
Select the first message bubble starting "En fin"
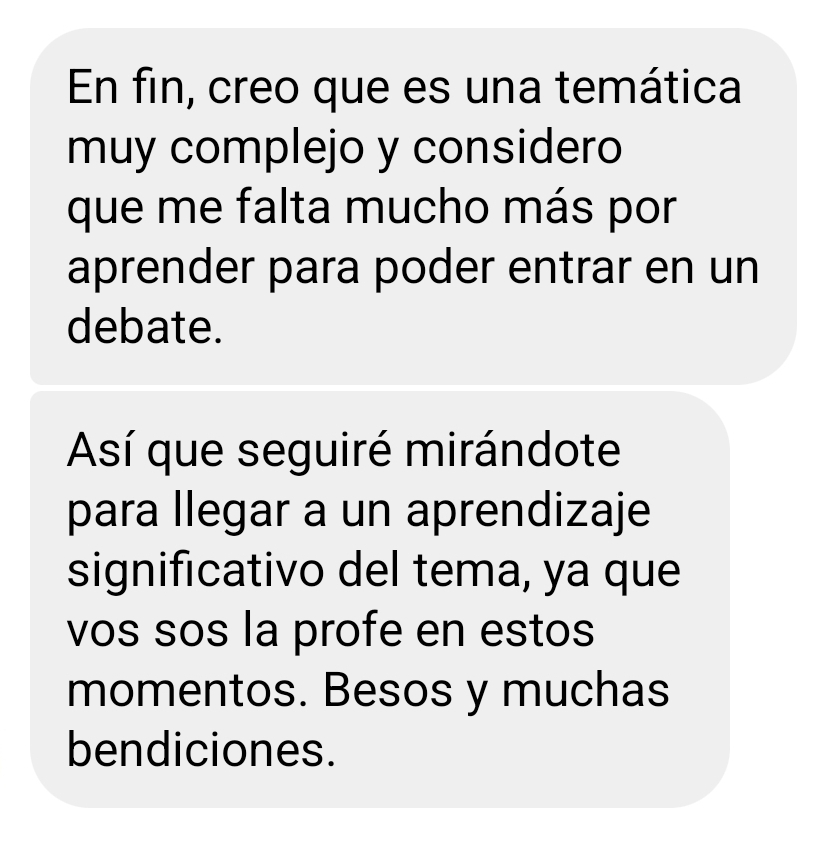[x=413, y=206]
